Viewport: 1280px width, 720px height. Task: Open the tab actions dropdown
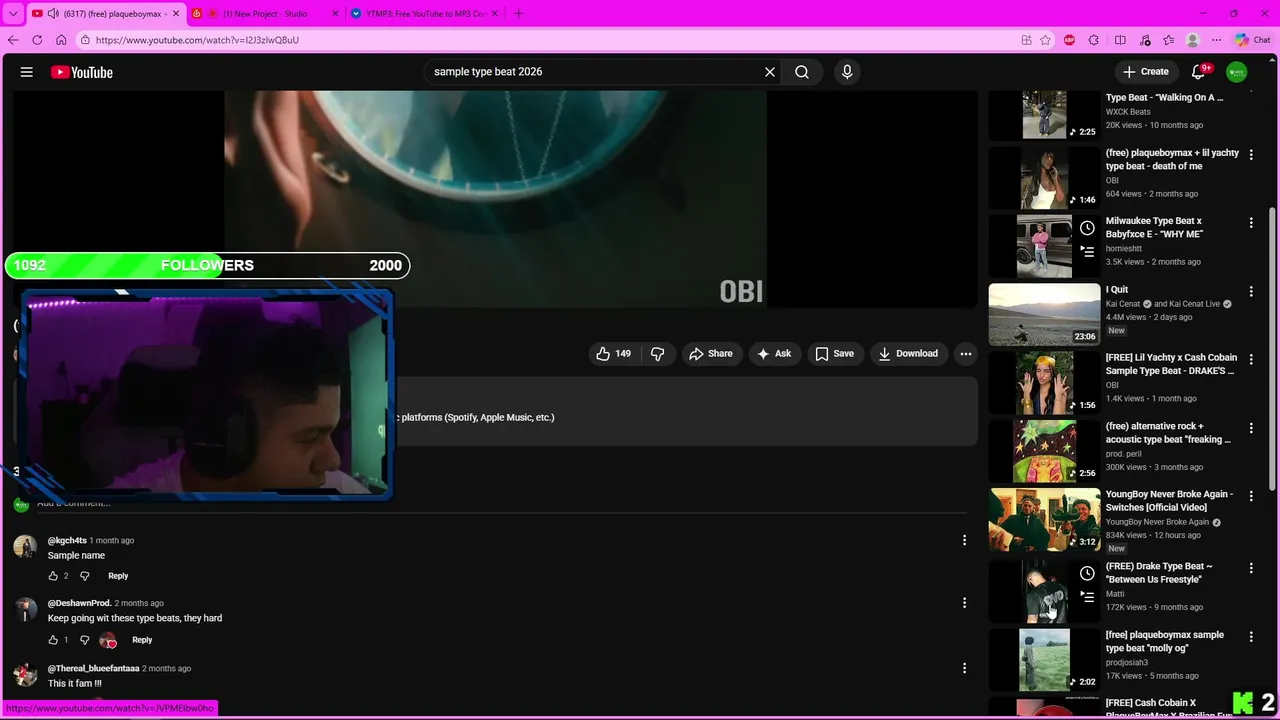(x=13, y=14)
